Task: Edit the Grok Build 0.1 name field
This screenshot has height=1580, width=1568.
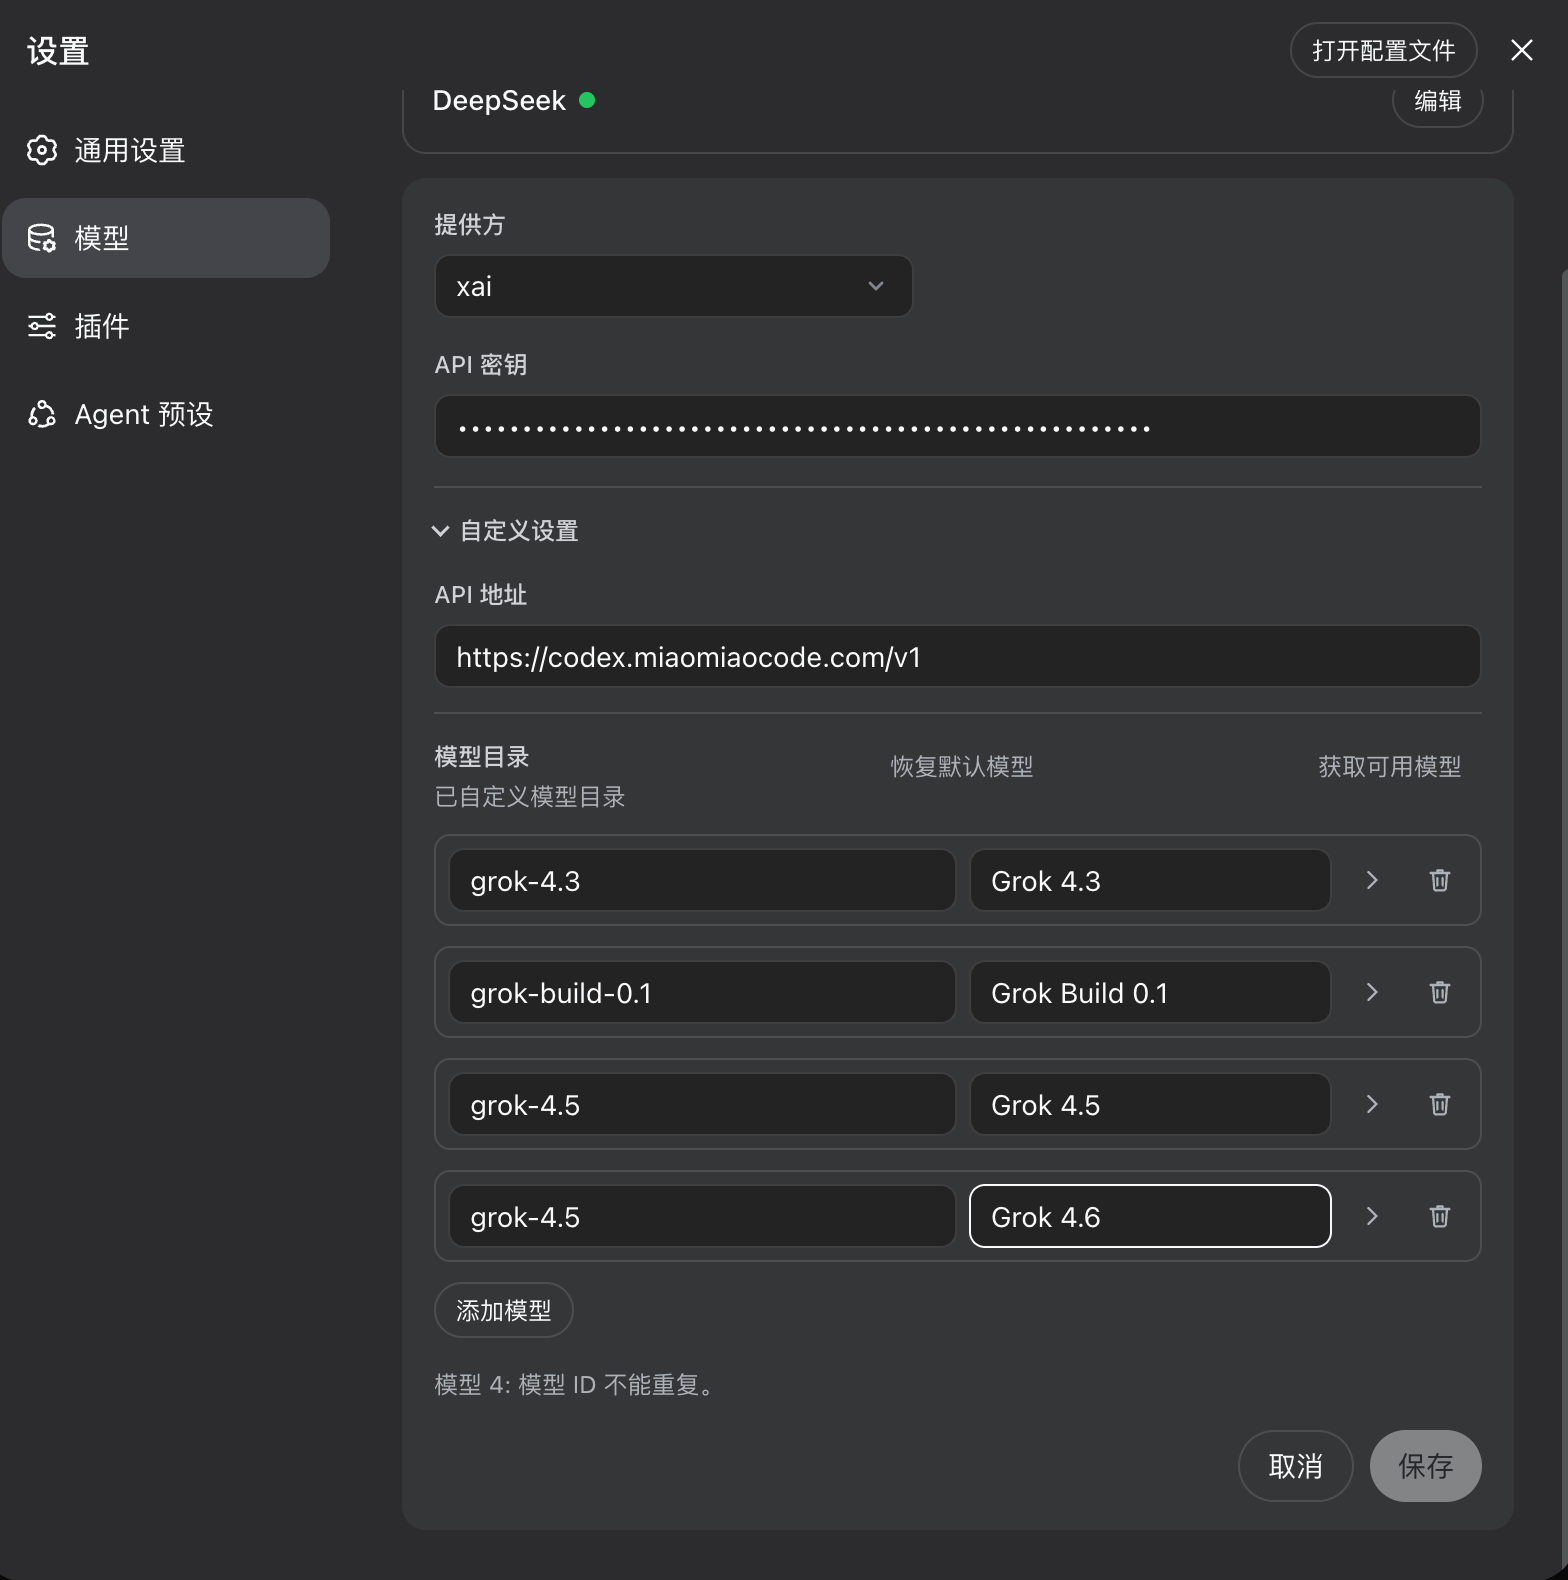Action: (x=1150, y=992)
